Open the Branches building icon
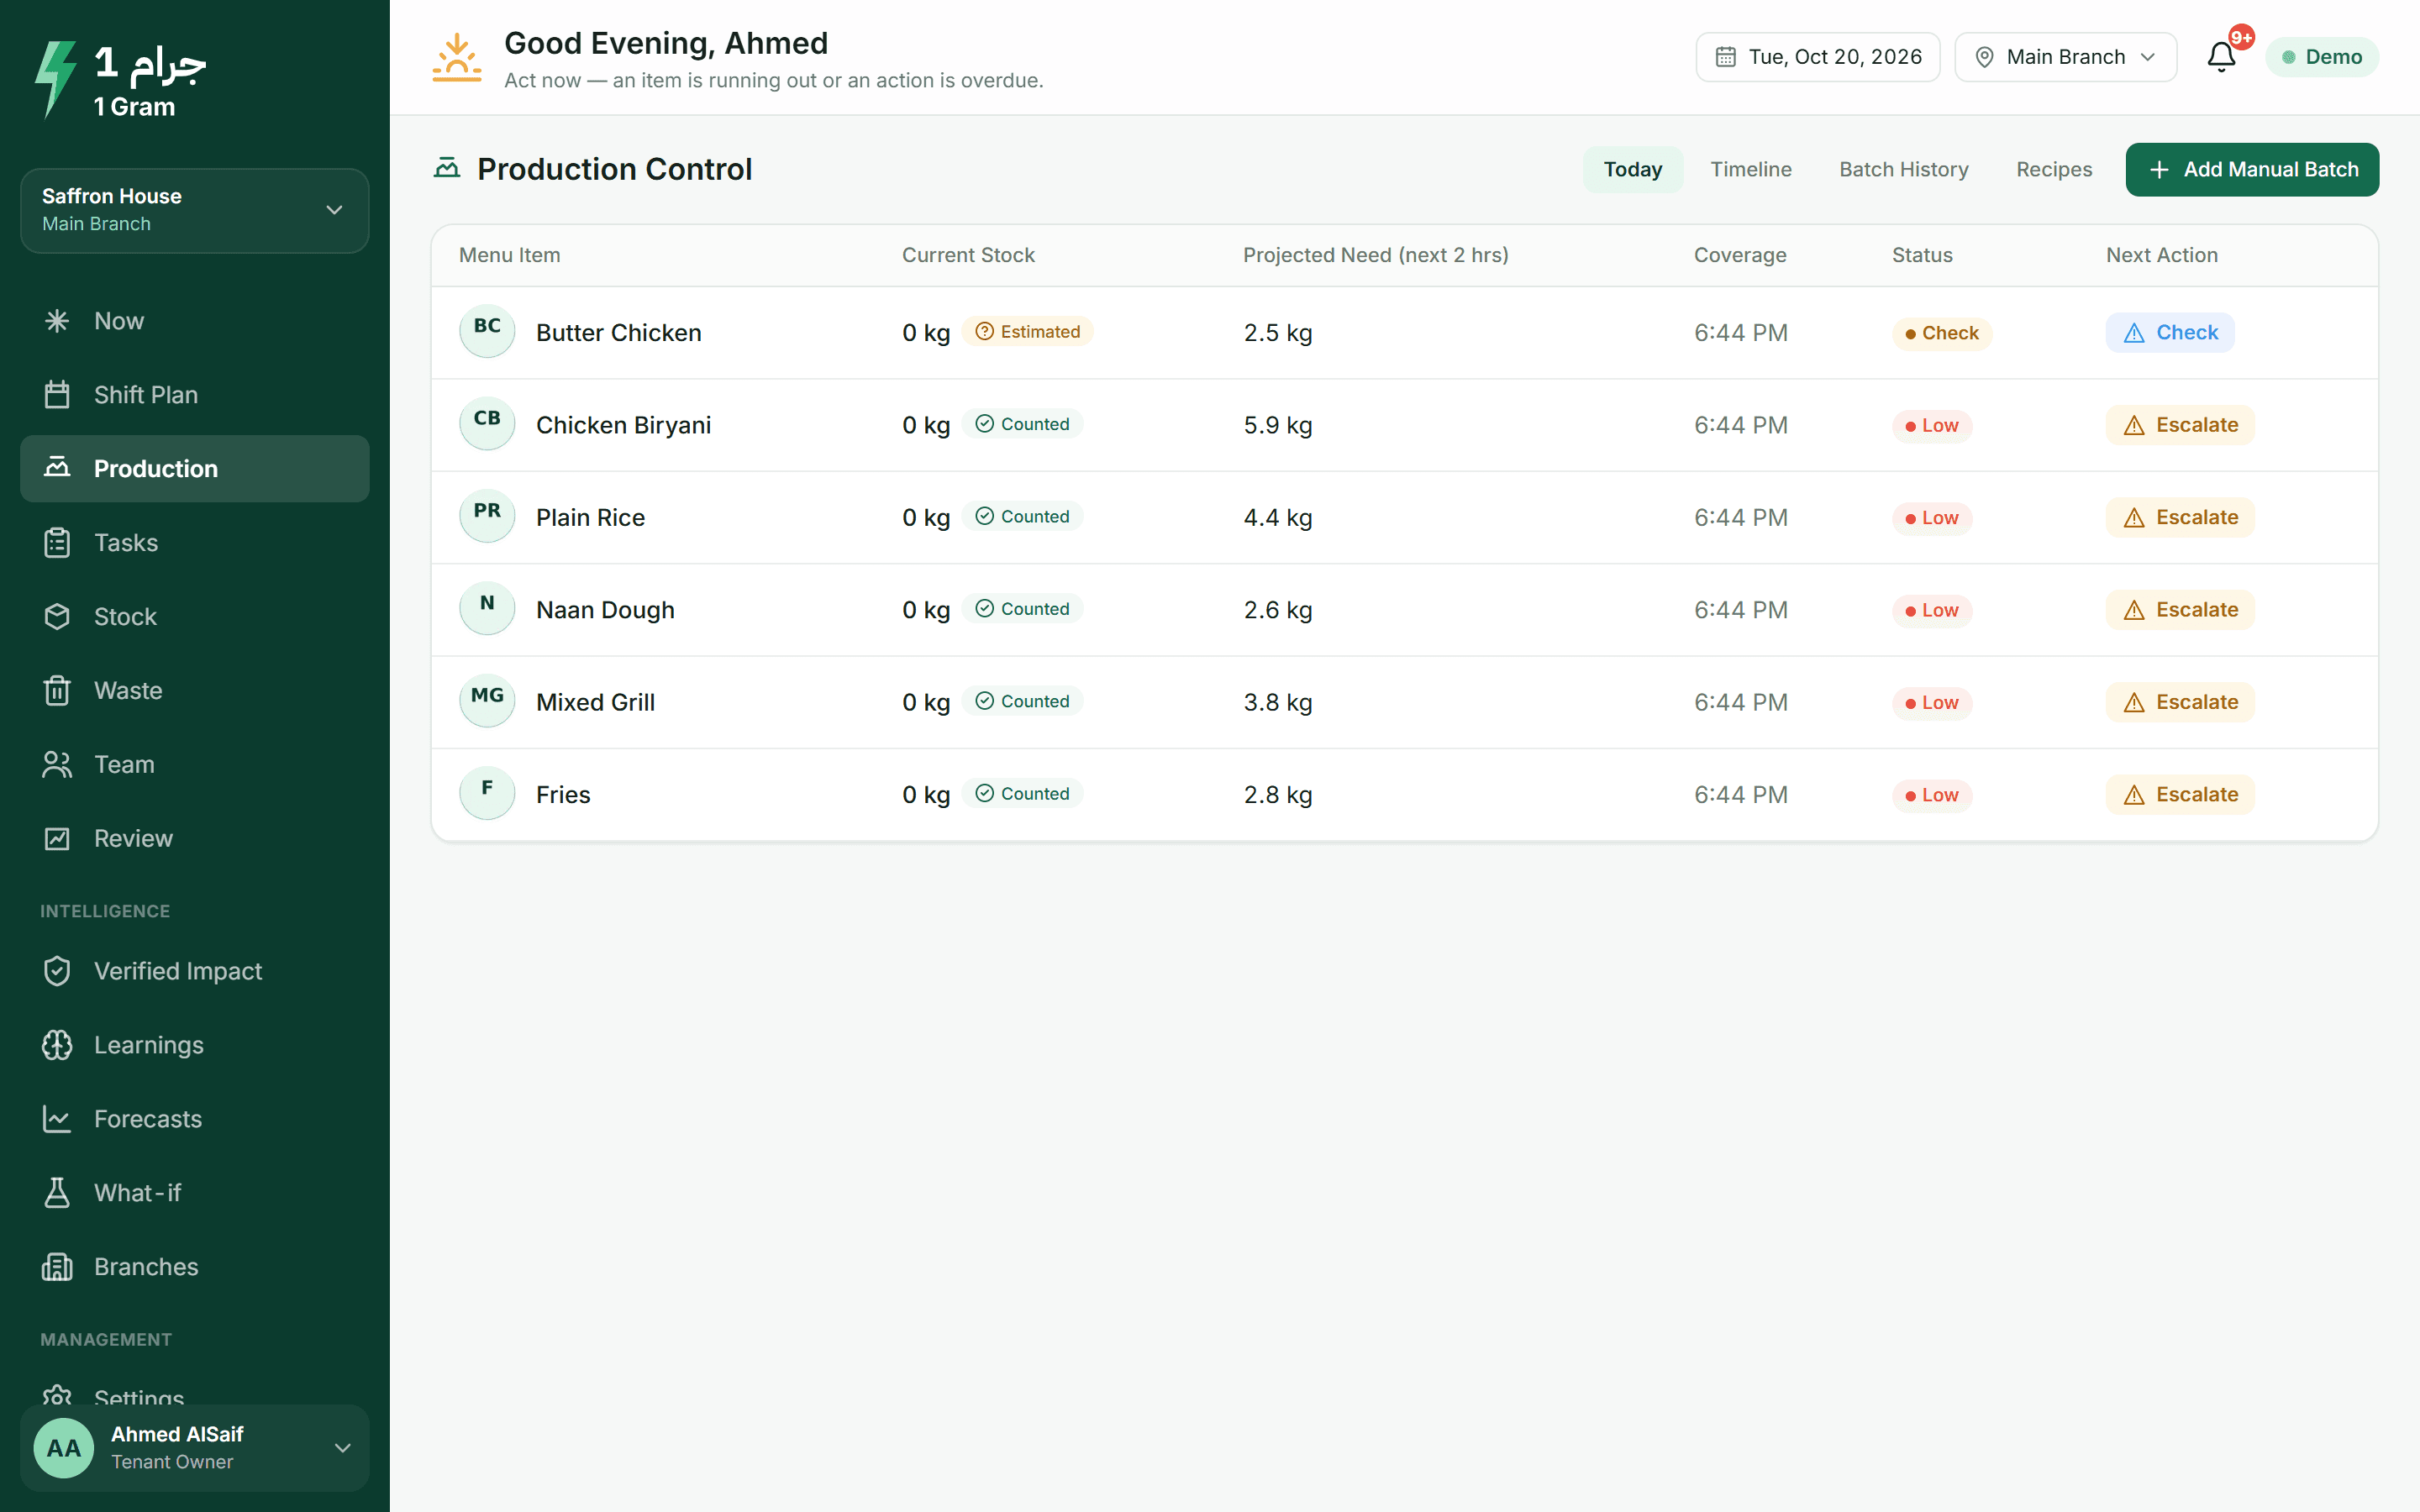 point(57,1267)
